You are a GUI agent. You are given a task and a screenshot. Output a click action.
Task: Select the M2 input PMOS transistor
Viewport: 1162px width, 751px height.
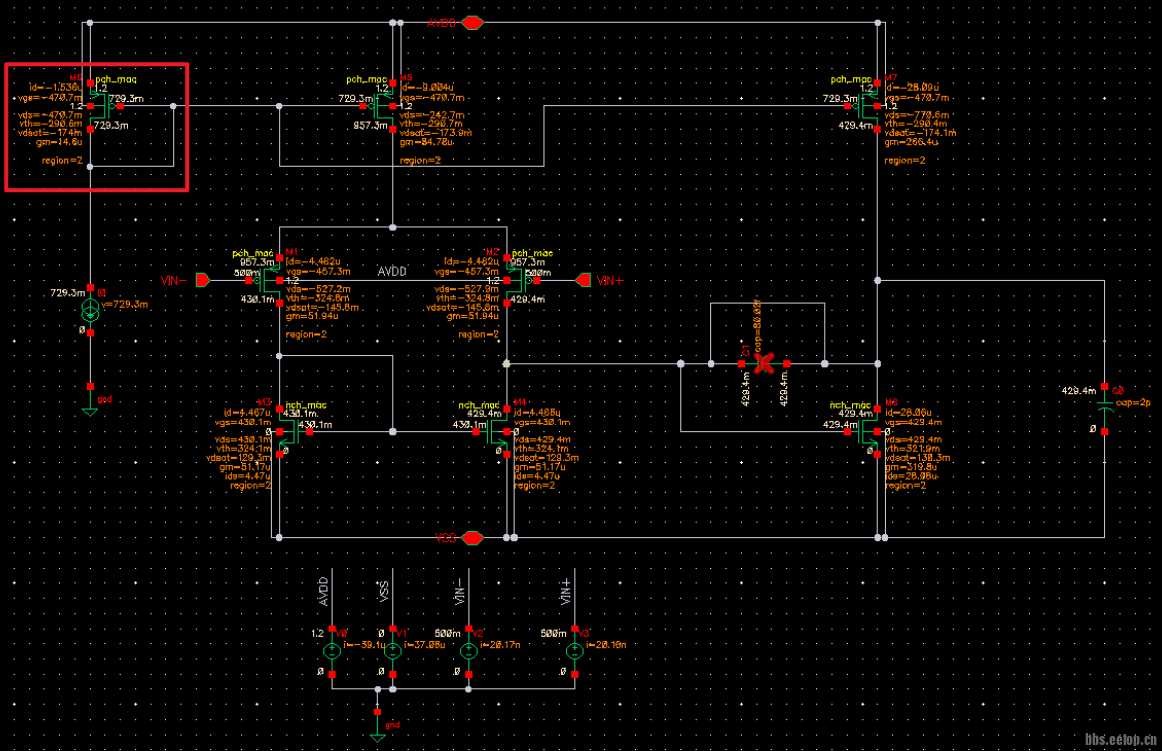coord(520,281)
